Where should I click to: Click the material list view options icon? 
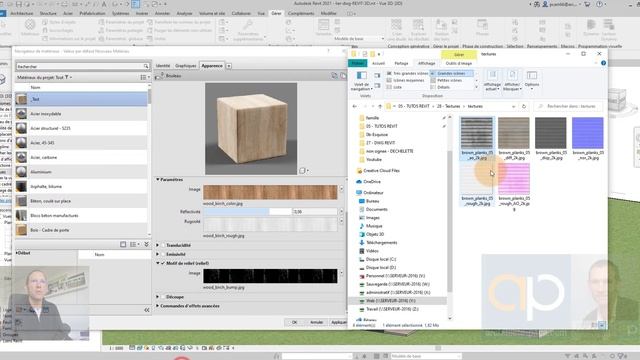144,77
